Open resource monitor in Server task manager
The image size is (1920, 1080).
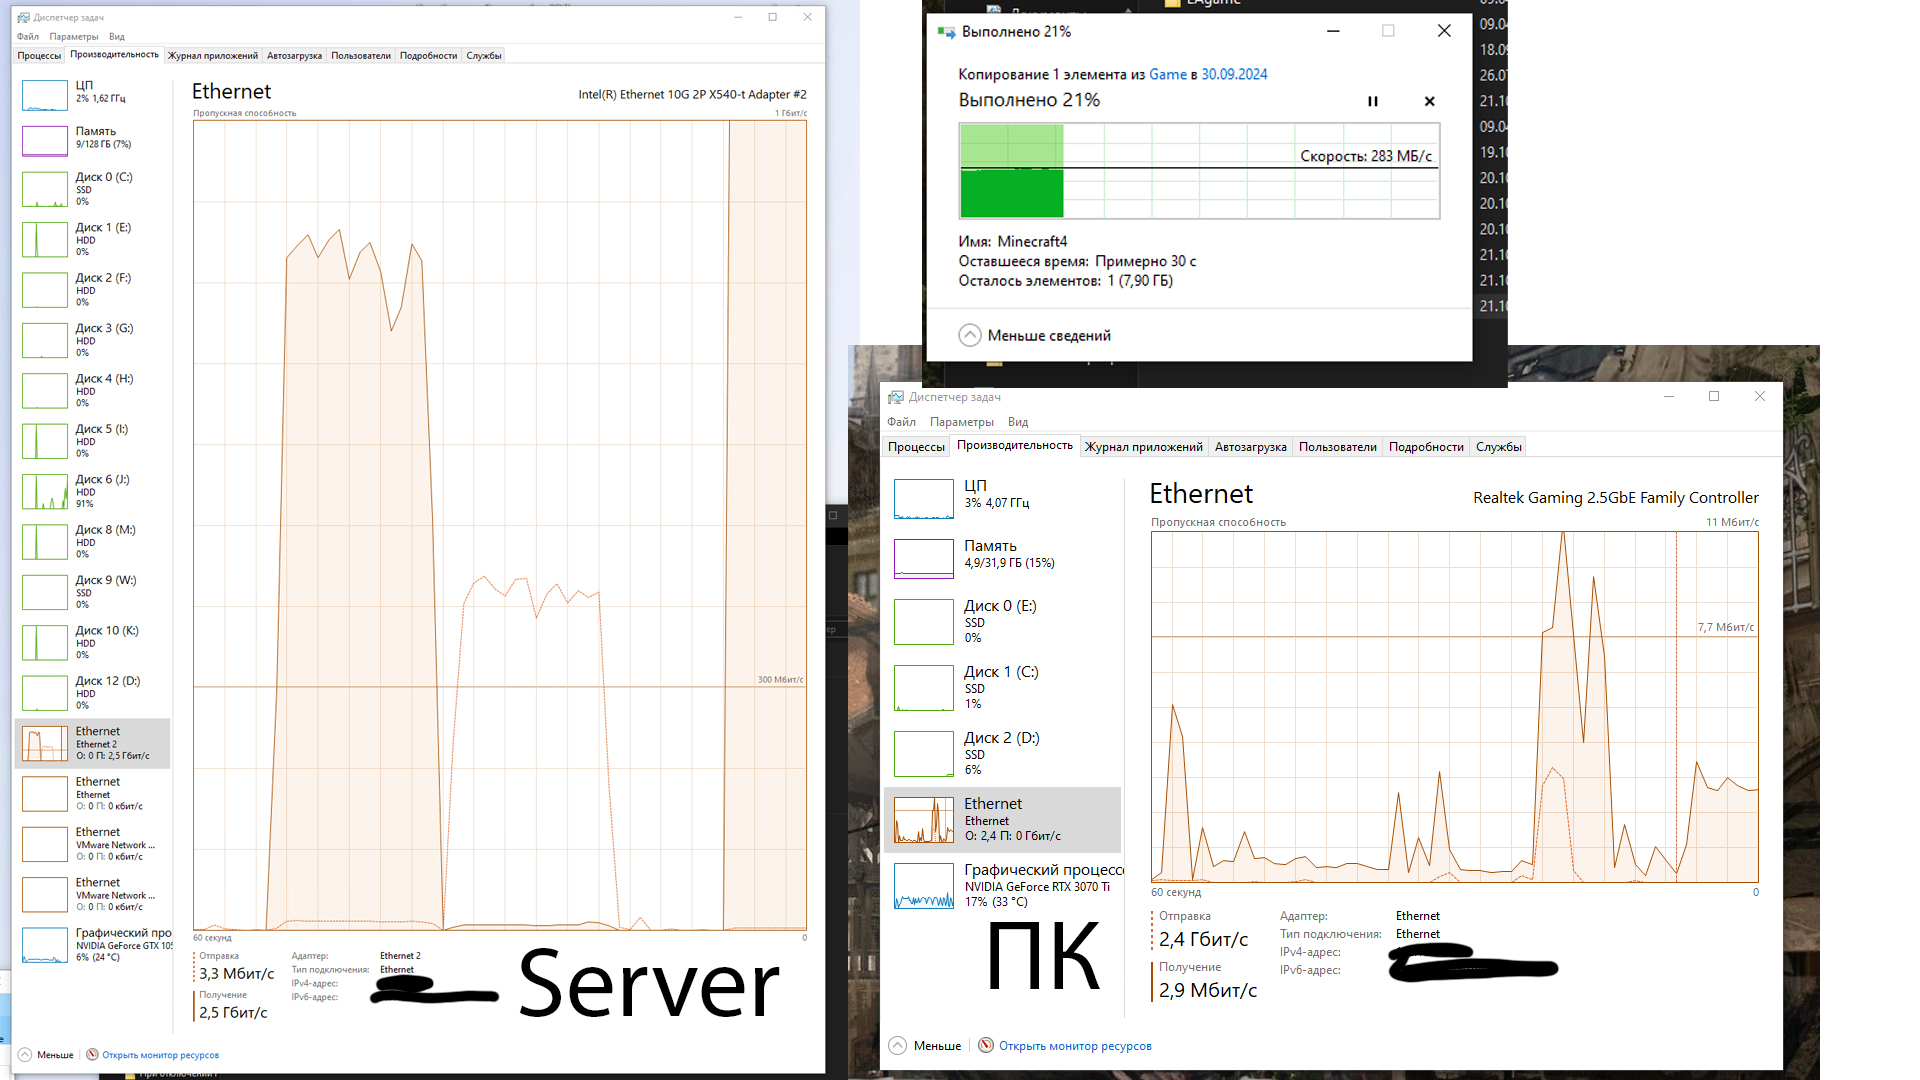159,1055
